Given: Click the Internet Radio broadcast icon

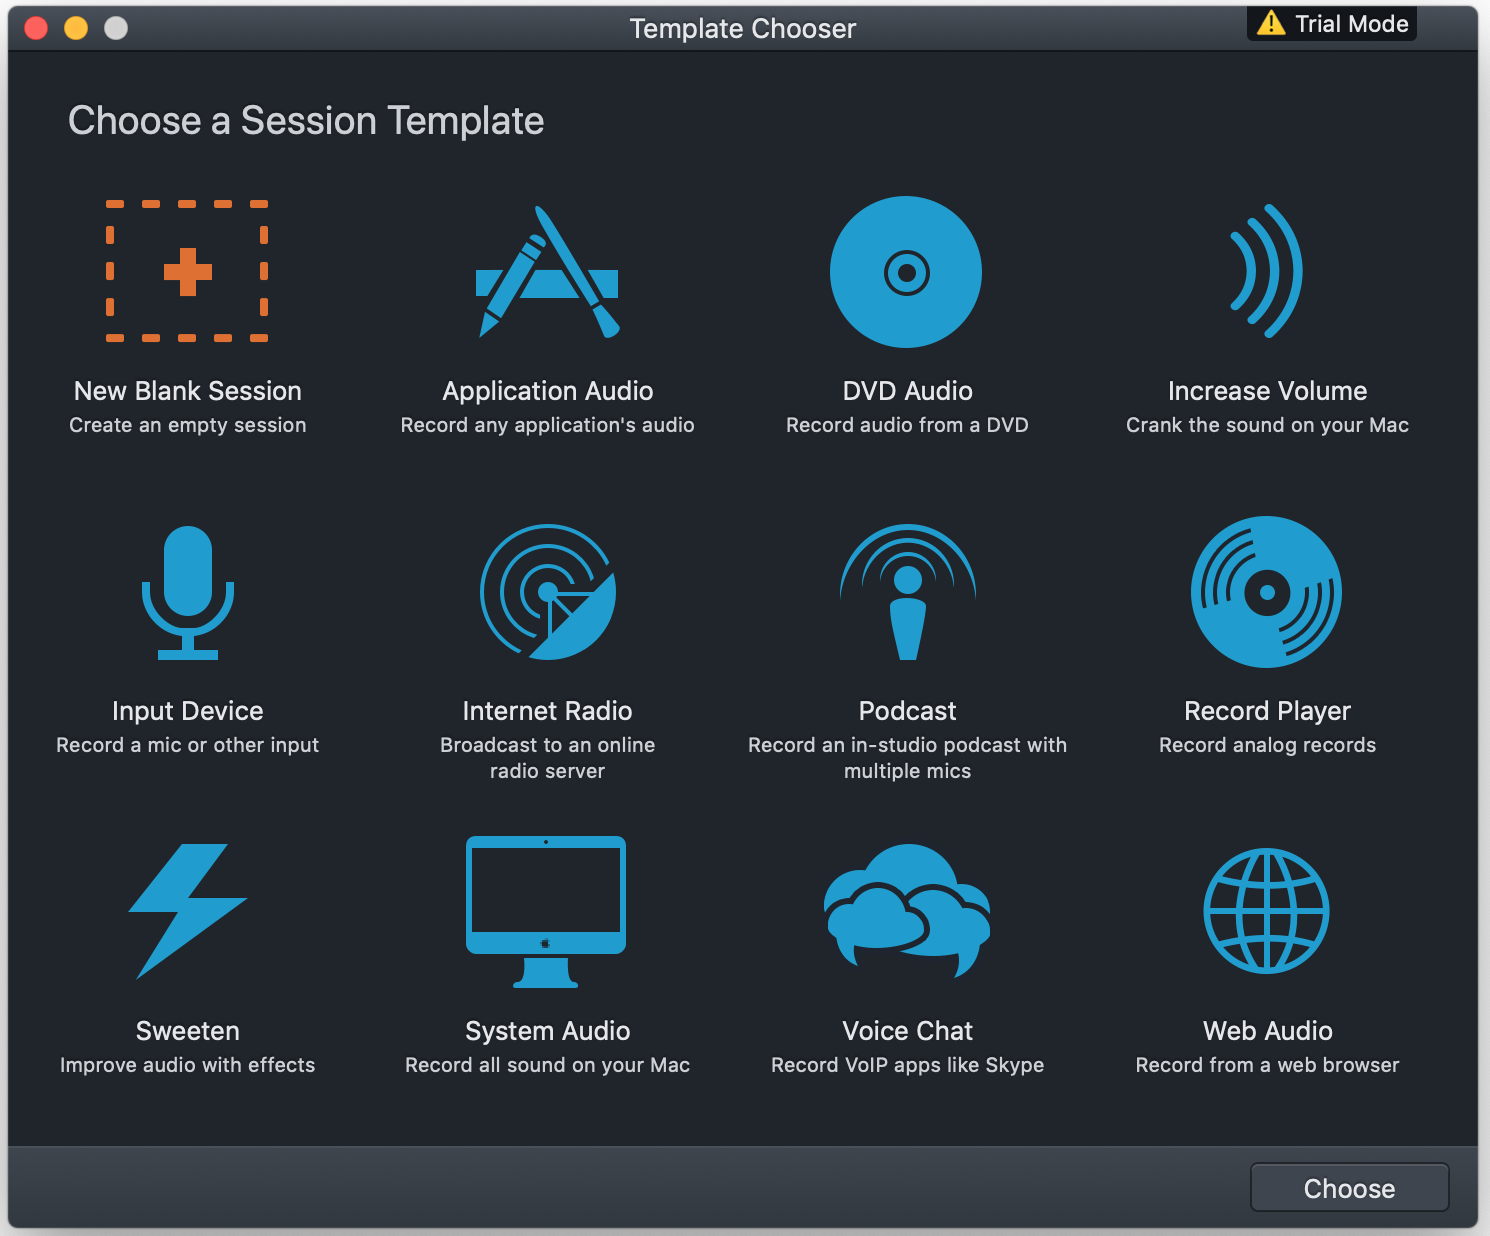Looking at the screenshot, I should [547, 592].
